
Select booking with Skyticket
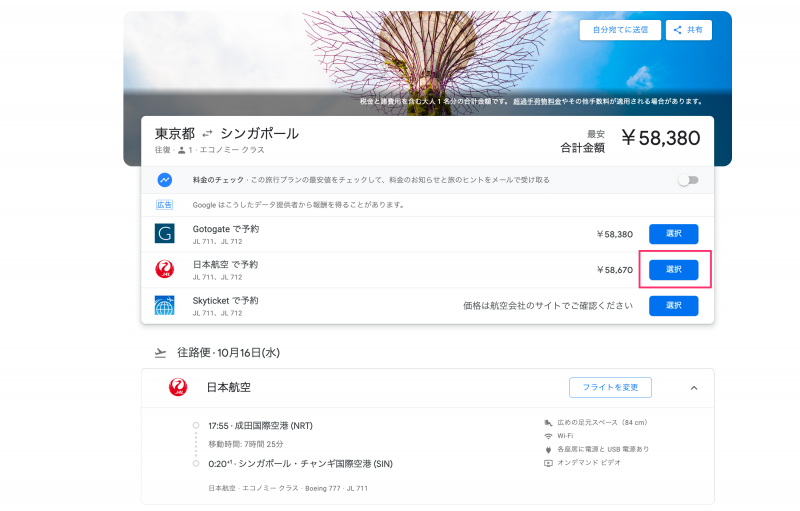point(673,305)
